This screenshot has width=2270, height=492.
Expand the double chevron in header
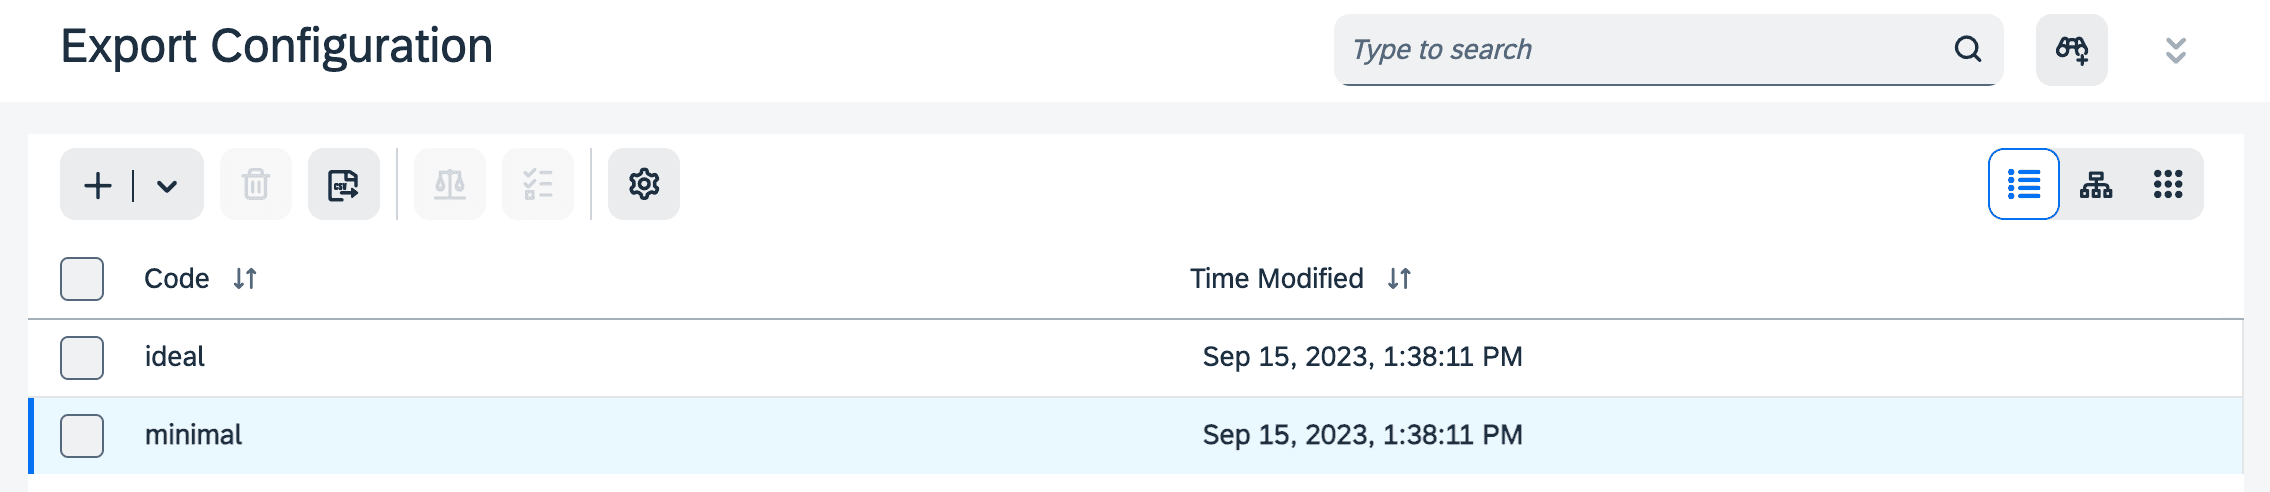[x=2175, y=50]
